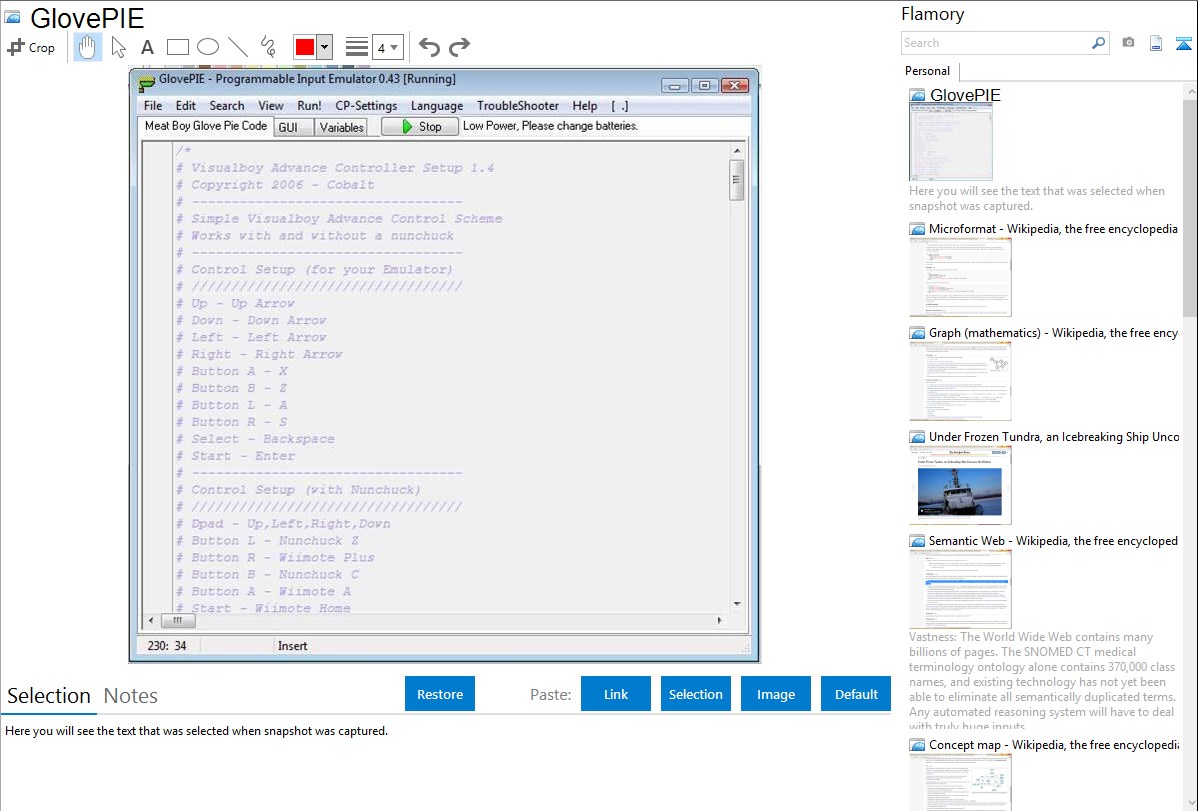Click the red color swatch
Viewport: 1198px width, 811px height.
click(x=304, y=47)
